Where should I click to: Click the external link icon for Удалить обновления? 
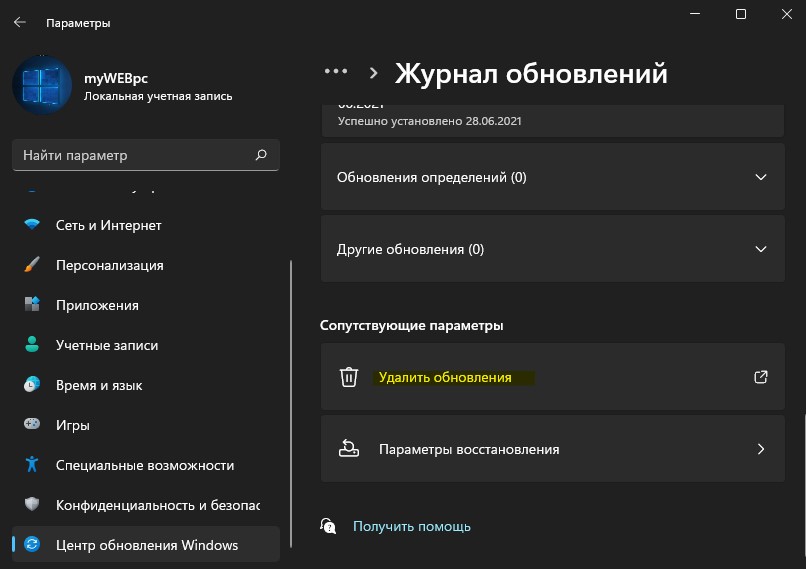pyautogui.click(x=761, y=377)
